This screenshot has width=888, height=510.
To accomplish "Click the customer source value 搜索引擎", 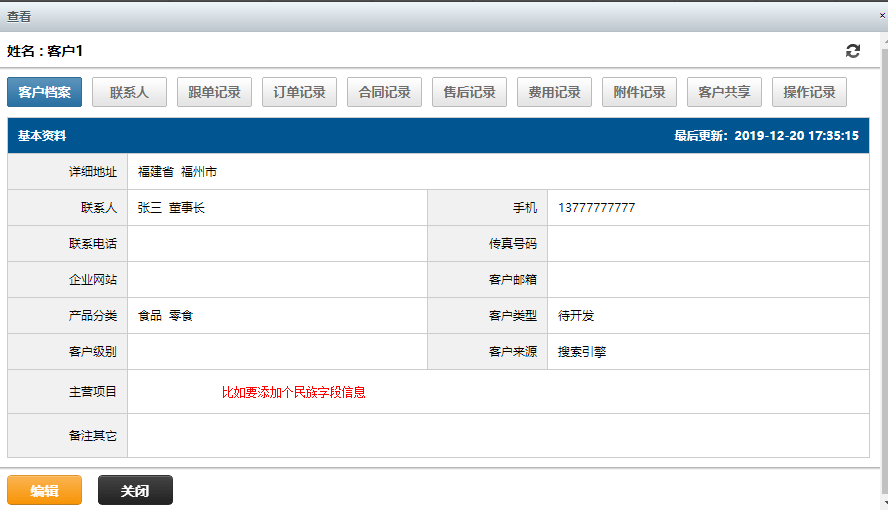I will 582,352.
